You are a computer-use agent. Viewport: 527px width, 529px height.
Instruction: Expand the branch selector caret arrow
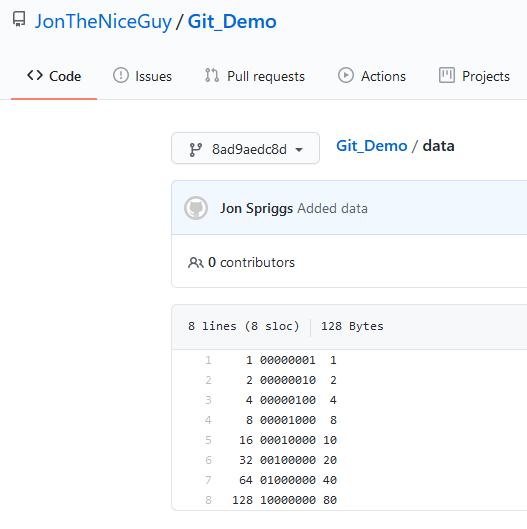coord(299,149)
